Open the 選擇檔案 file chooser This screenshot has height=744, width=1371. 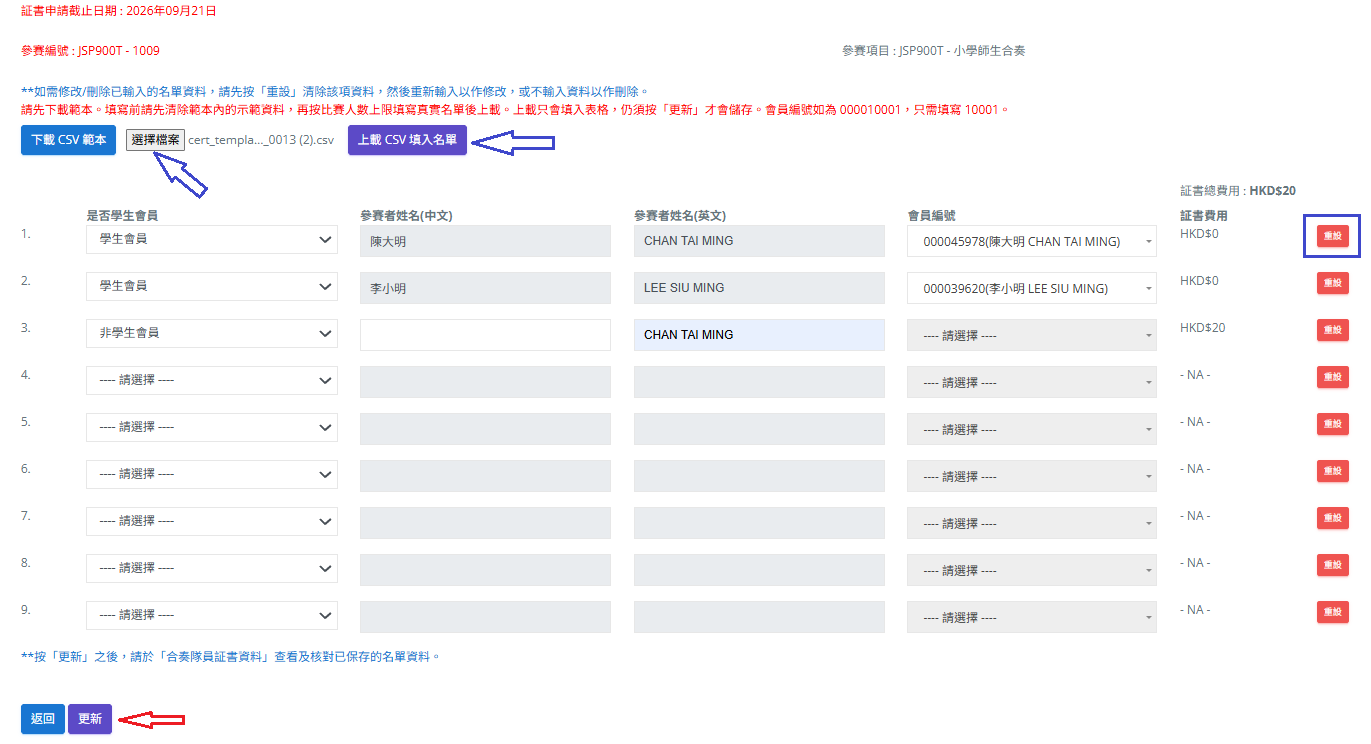click(x=156, y=140)
